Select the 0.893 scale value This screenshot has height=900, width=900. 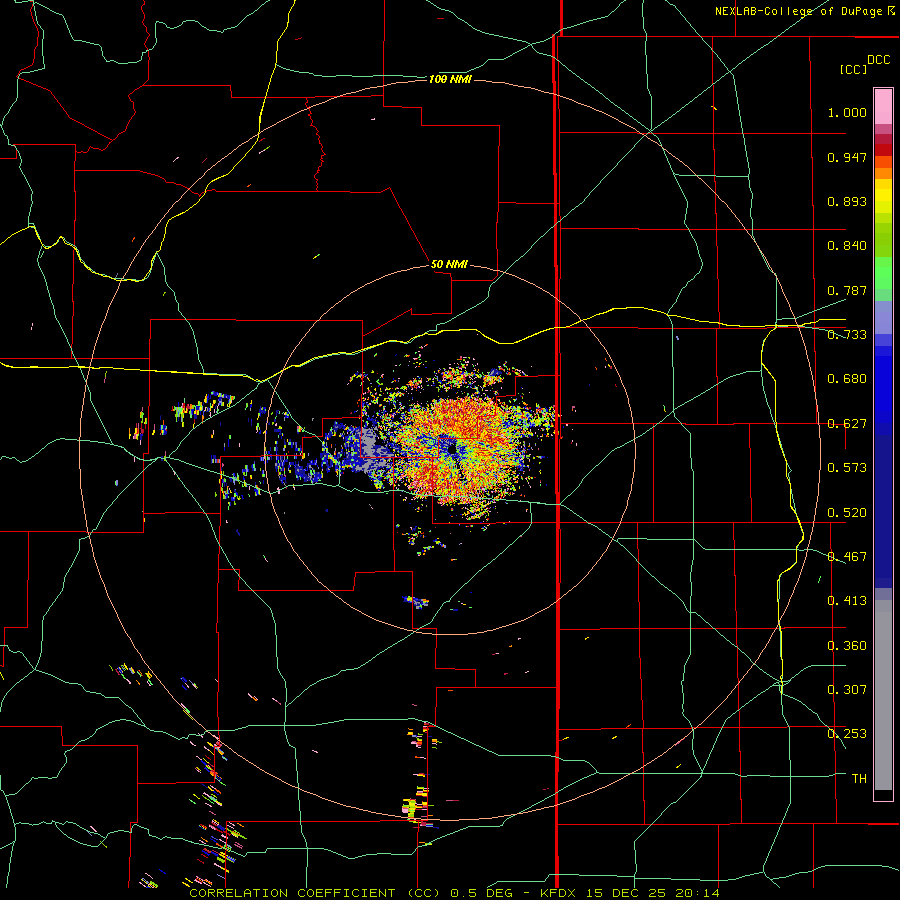click(847, 201)
